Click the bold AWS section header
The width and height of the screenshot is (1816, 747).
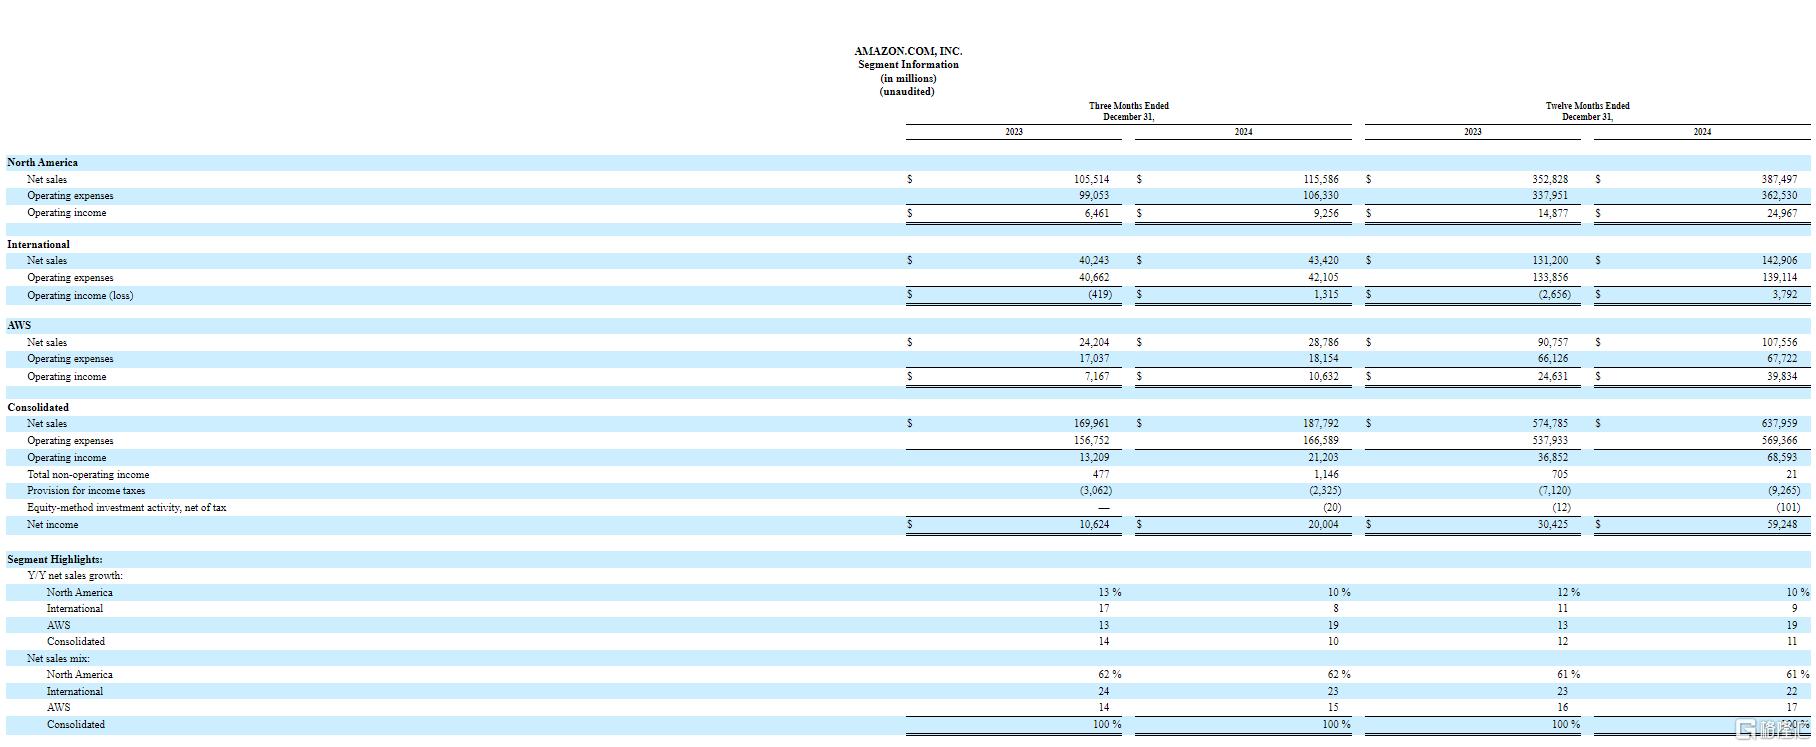coord(19,325)
